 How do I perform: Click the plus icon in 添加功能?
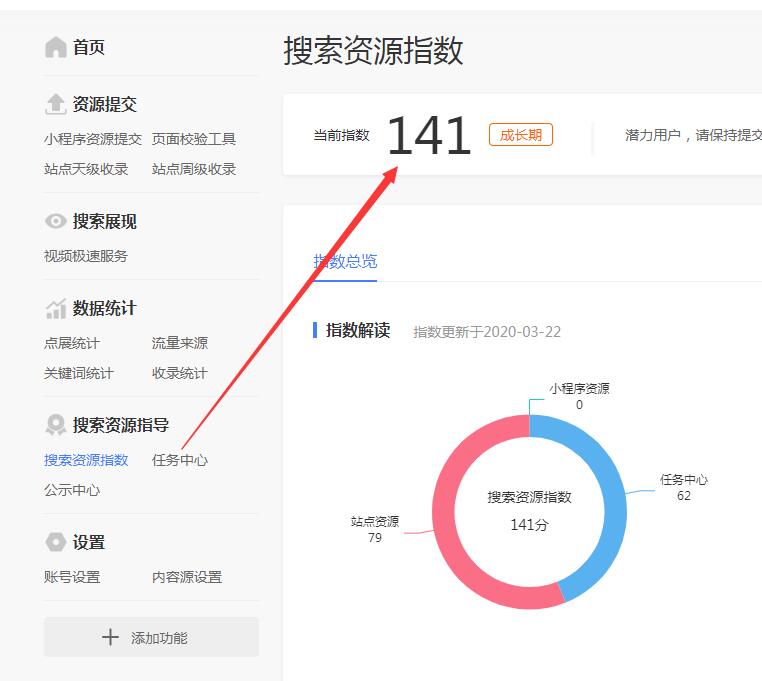pos(110,637)
